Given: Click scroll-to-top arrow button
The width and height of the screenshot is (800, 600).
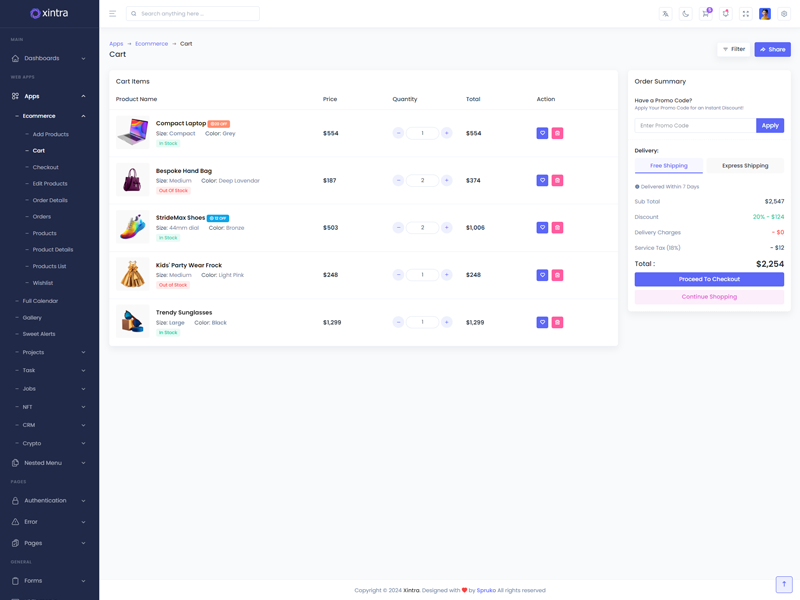Looking at the screenshot, I should click(x=784, y=584).
